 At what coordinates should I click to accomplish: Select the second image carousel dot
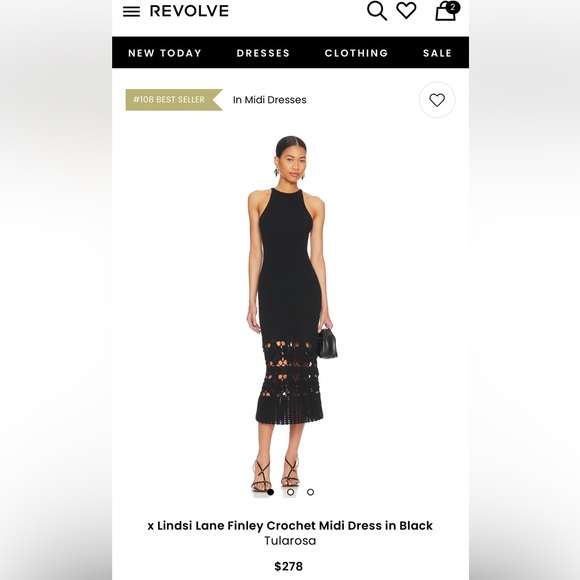coord(290,492)
